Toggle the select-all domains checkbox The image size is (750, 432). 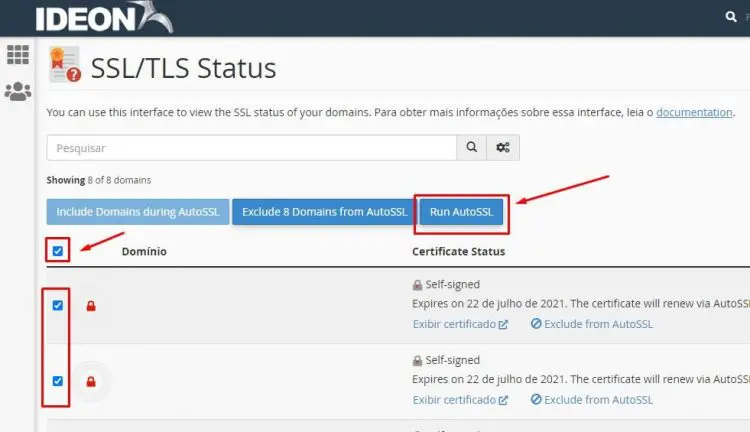(58, 251)
